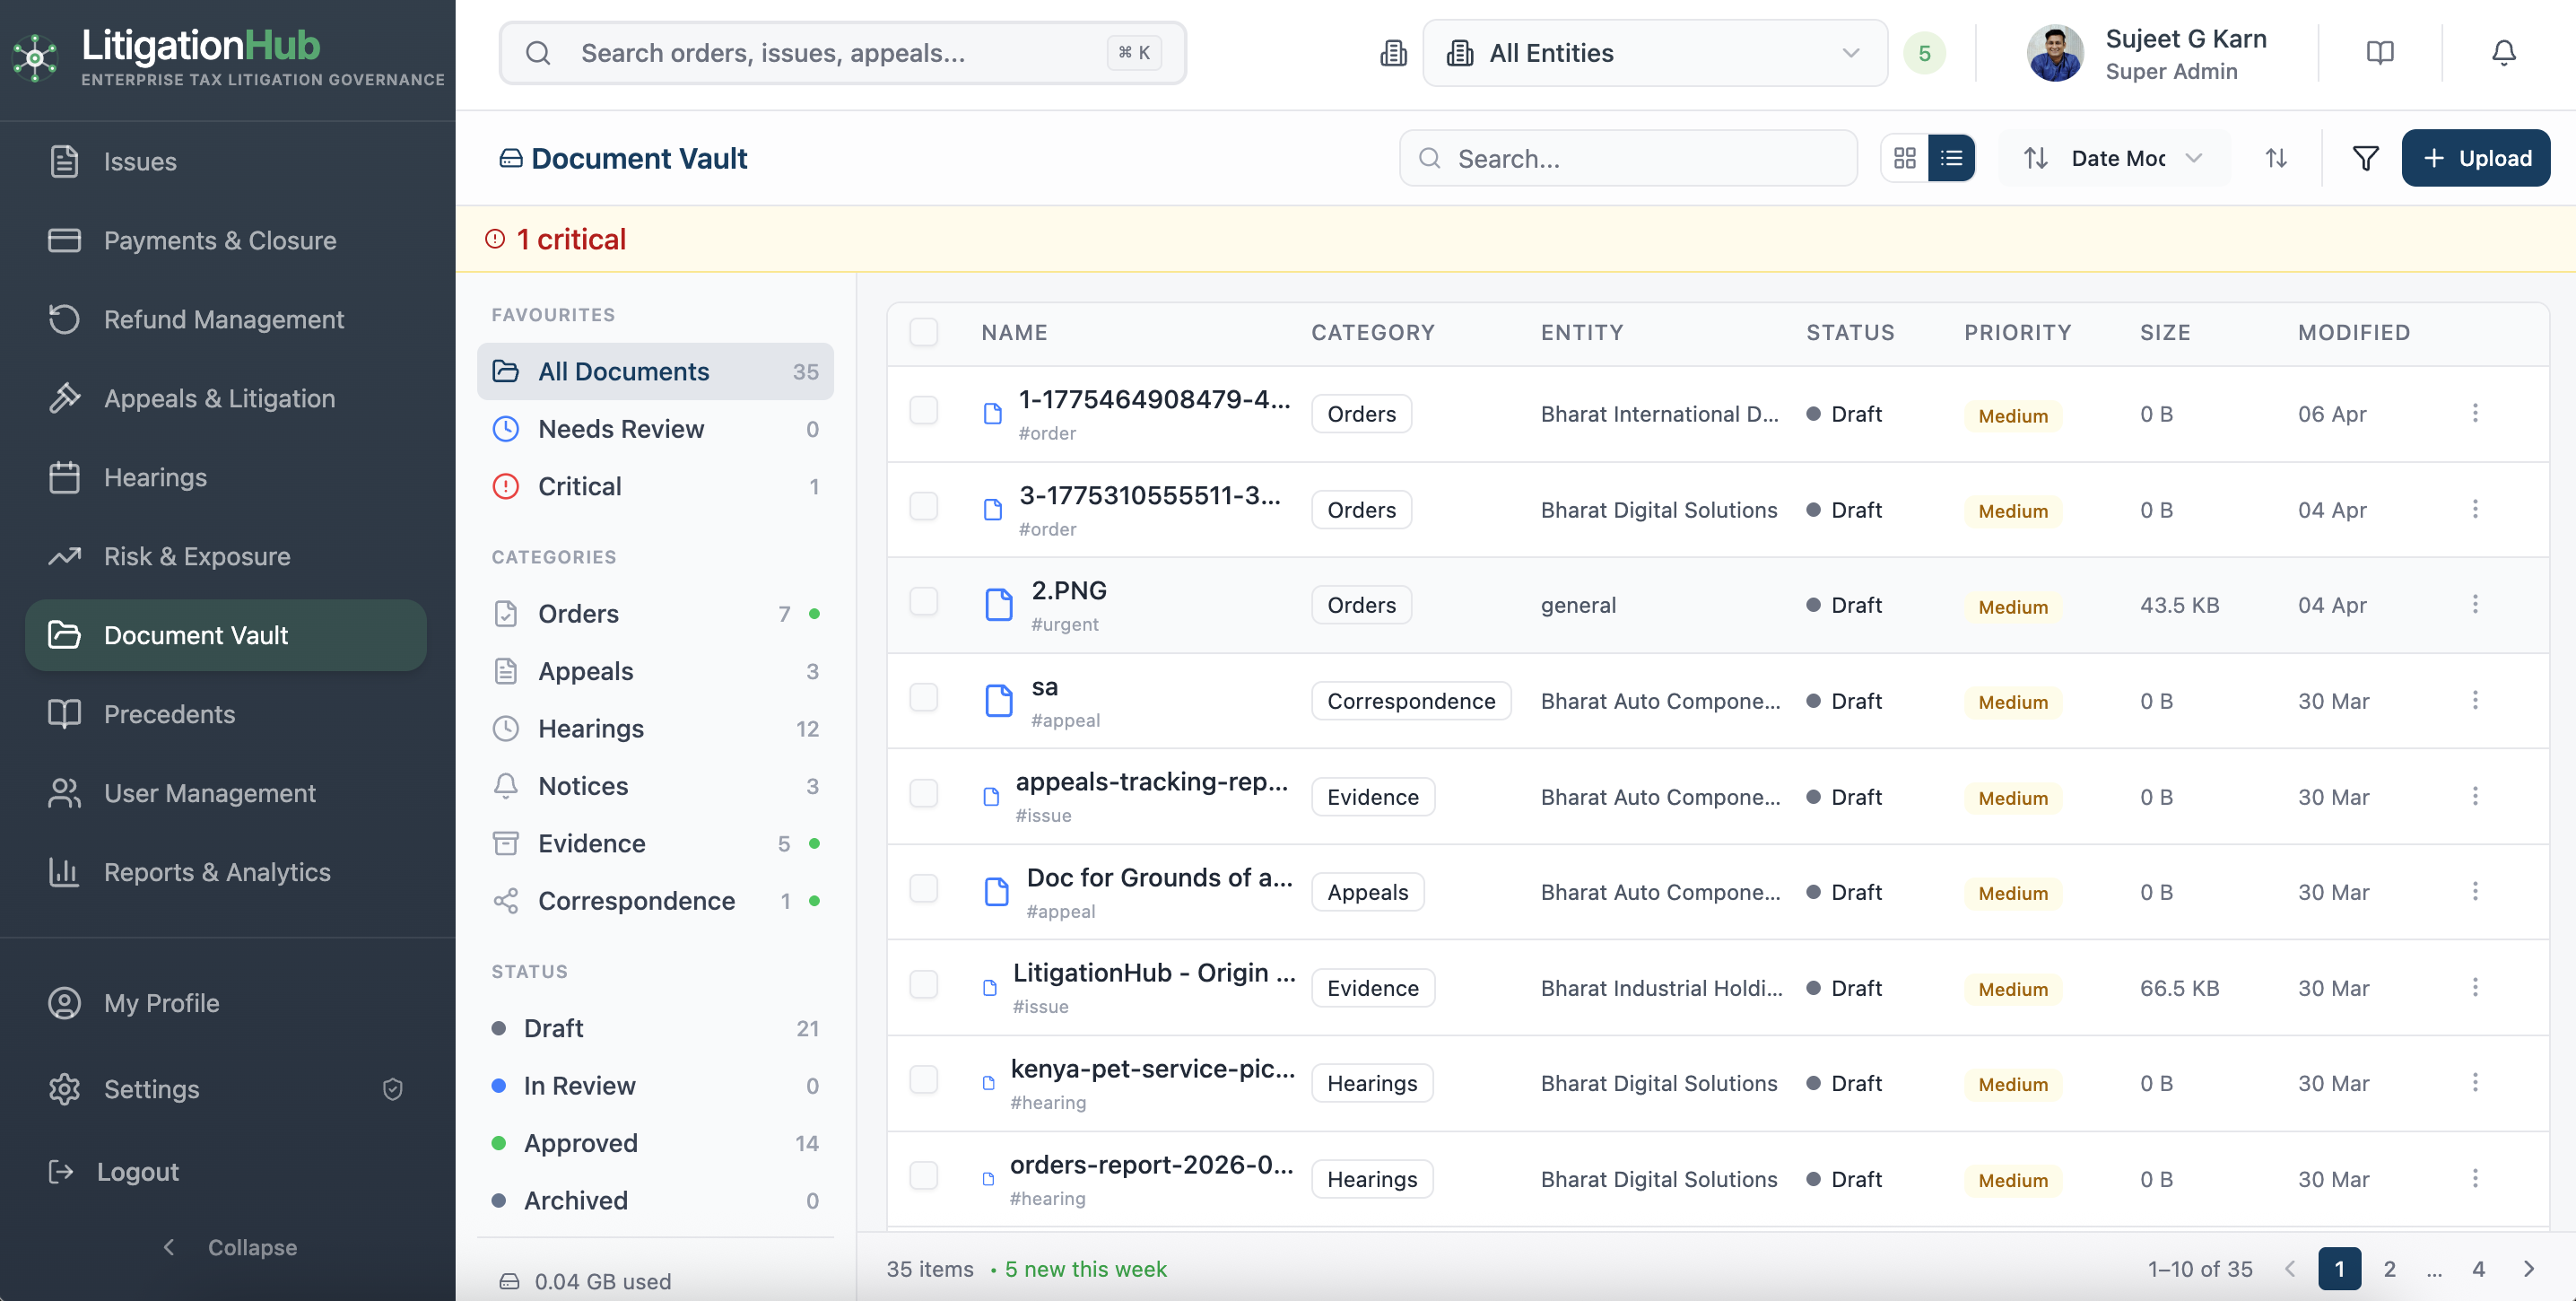Image resolution: width=2576 pixels, height=1301 pixels.
Task: Open actions for Doc for Grounds document
Action: 2475,891
